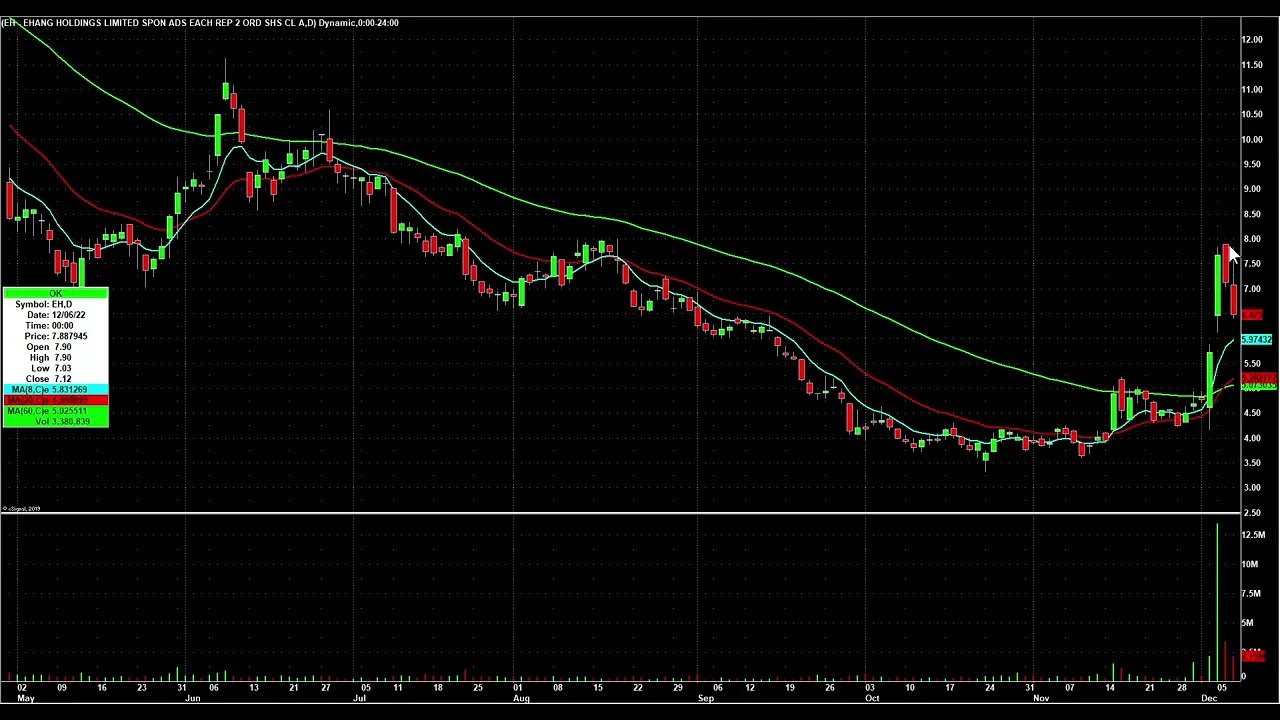Select the red MA(20,C)e row
The width and height of the screenshot is (1280, 720).
[55, 400]
